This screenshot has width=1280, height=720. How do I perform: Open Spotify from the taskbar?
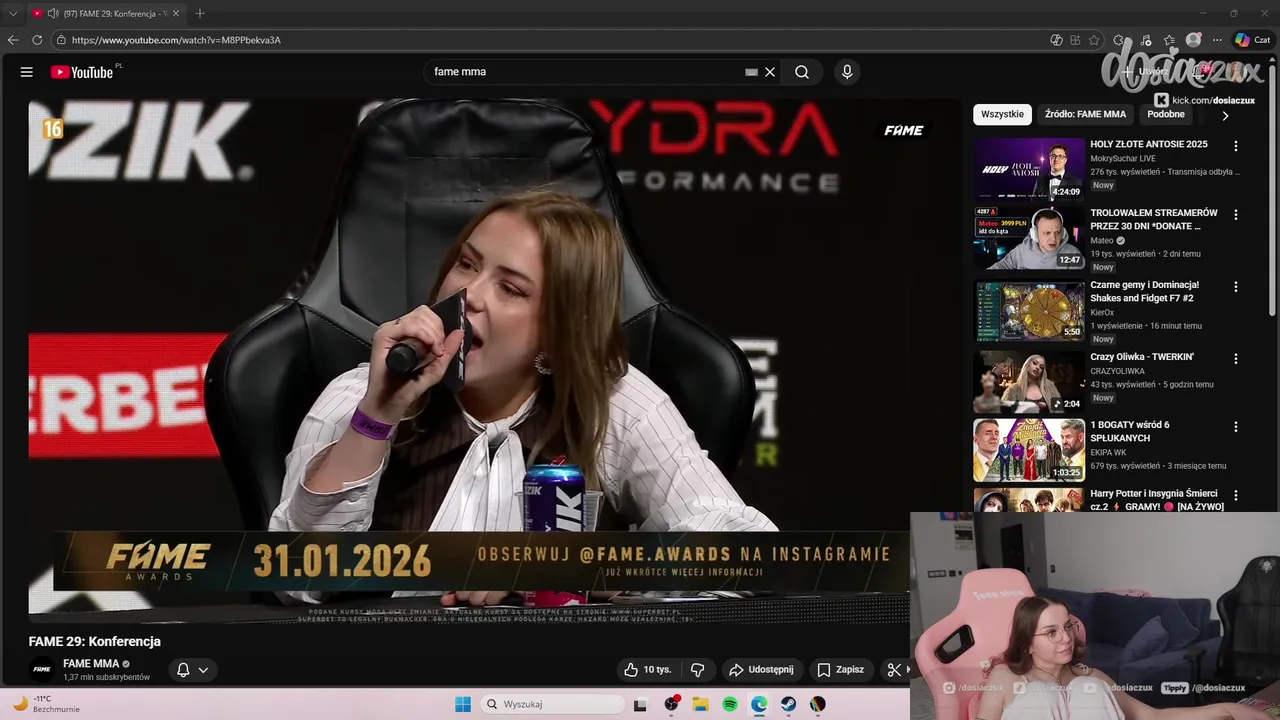click(x=730, y=704)
